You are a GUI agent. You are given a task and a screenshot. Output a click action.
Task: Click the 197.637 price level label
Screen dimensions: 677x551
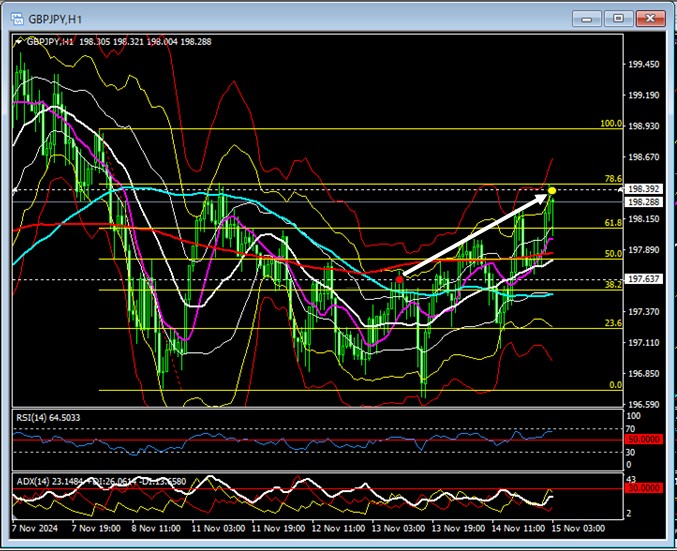642,280
